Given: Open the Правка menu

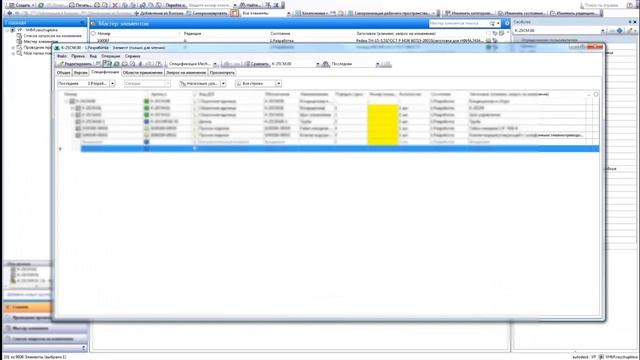Looking at the screenshot, I should click(x=78, y=56).
